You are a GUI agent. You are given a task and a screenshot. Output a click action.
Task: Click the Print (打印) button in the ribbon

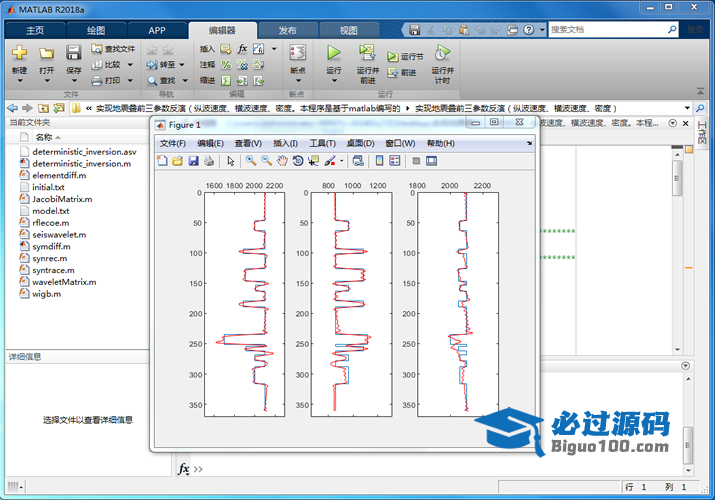[107, 81]
